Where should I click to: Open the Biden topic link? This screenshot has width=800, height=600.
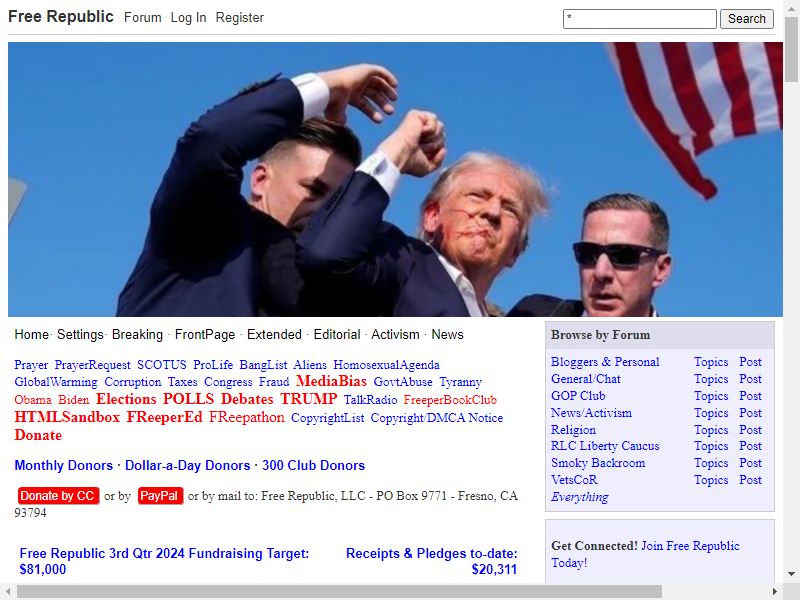point(73,400)
